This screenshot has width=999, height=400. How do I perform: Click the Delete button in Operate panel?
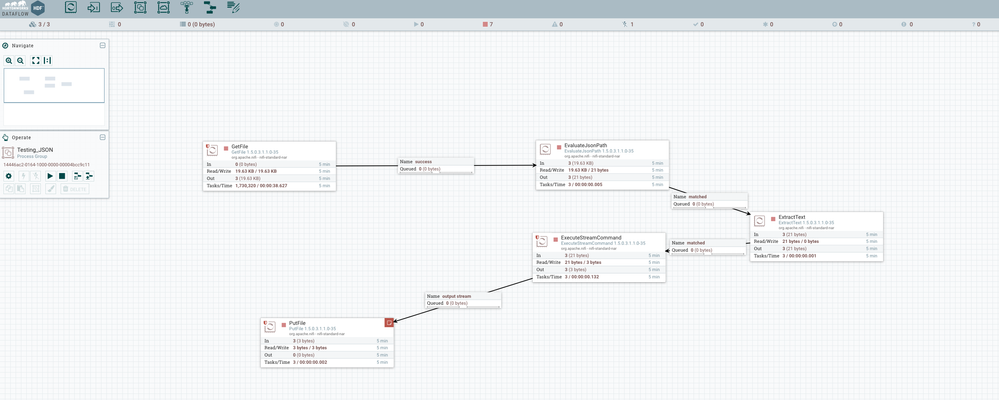click(75, 189)
